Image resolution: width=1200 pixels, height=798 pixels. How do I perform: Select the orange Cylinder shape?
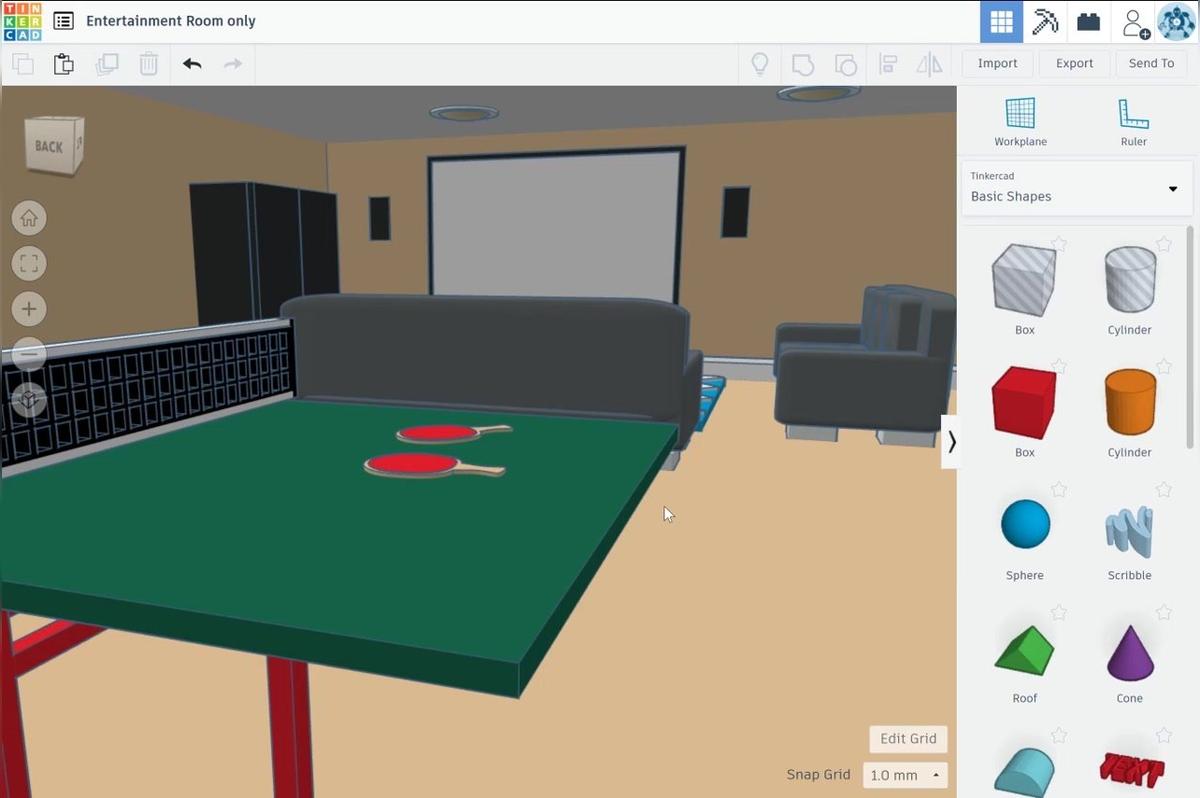[1130, 403]
